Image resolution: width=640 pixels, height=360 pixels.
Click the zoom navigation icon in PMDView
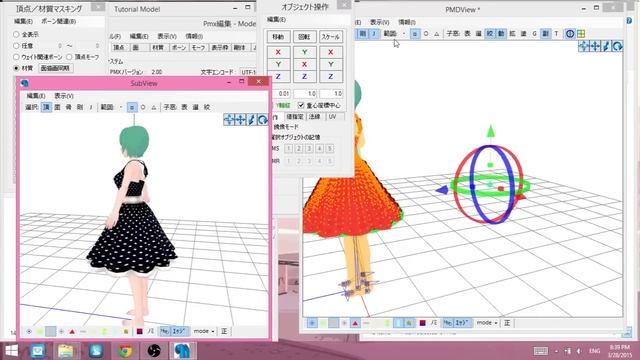607,46
